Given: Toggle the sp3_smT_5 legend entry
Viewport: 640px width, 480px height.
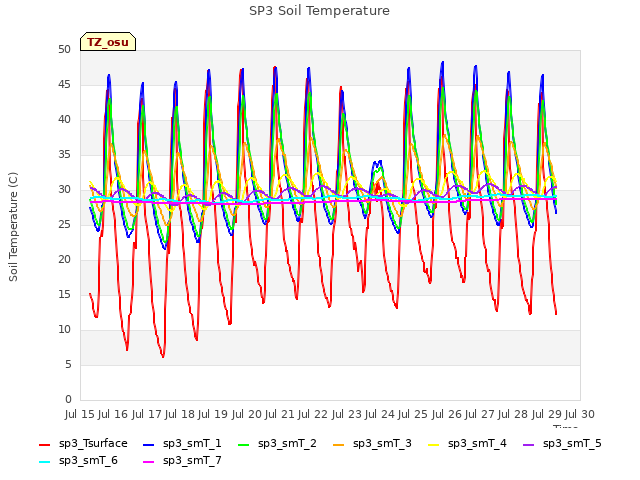Looking at the screenshot, I should [562, 444].
